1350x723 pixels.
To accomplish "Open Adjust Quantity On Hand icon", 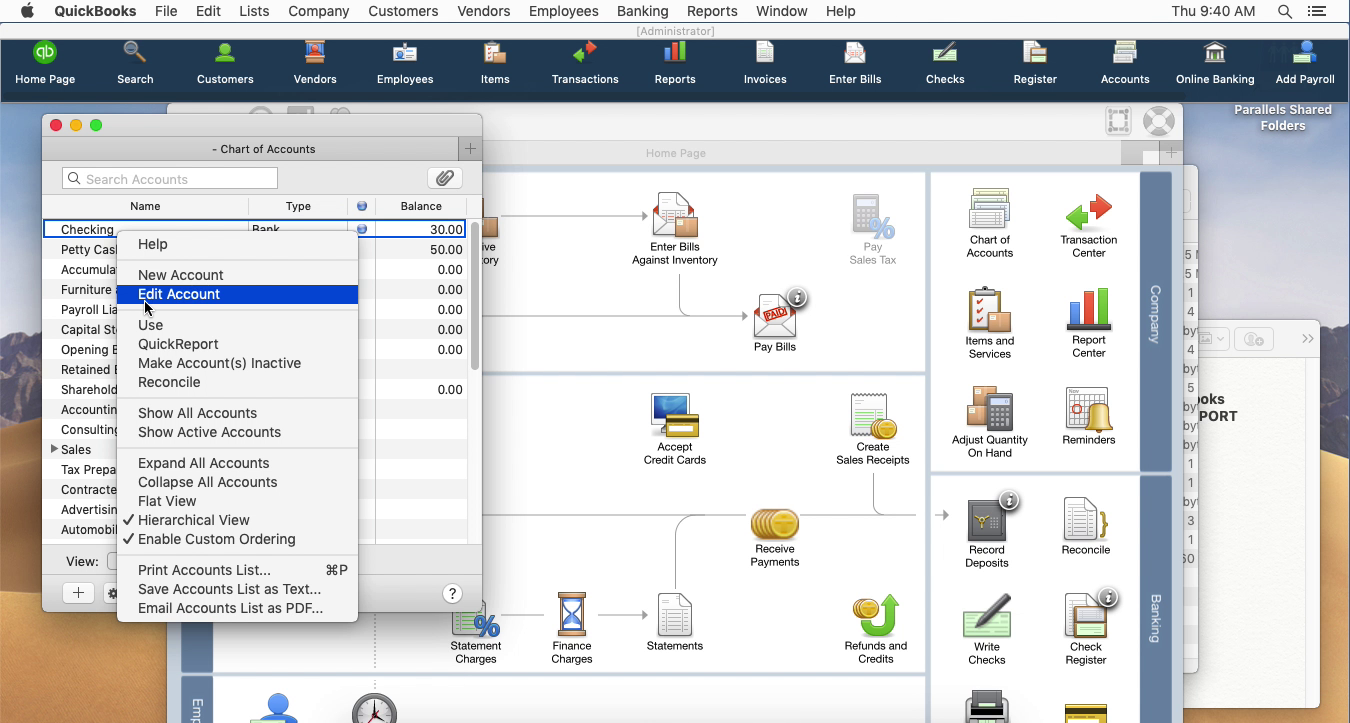I will click(990, 422).
